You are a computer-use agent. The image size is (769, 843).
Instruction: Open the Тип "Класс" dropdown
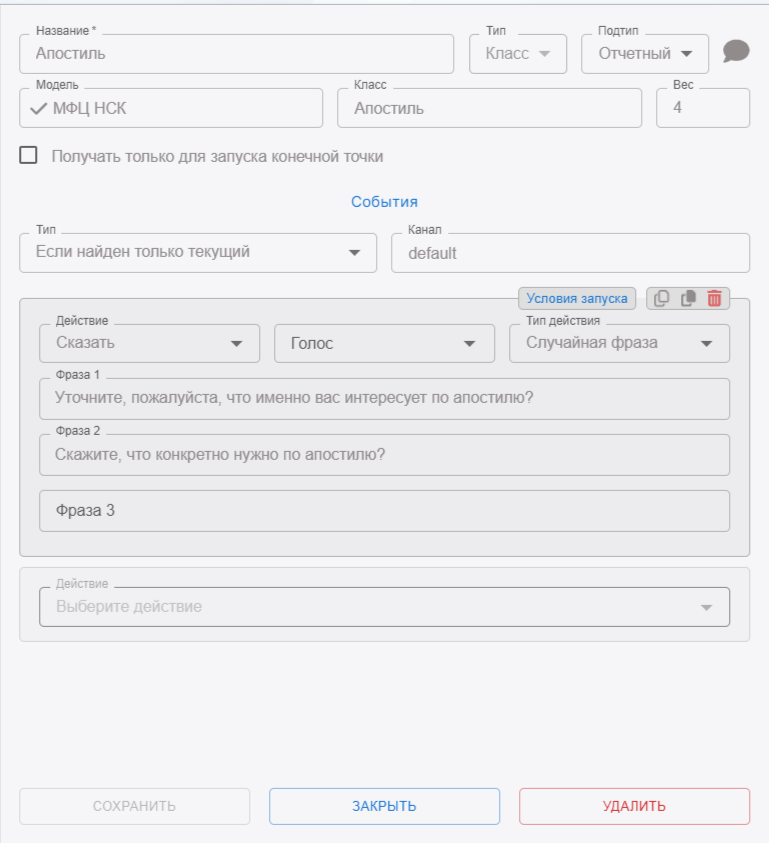click(x=518, y=54)
